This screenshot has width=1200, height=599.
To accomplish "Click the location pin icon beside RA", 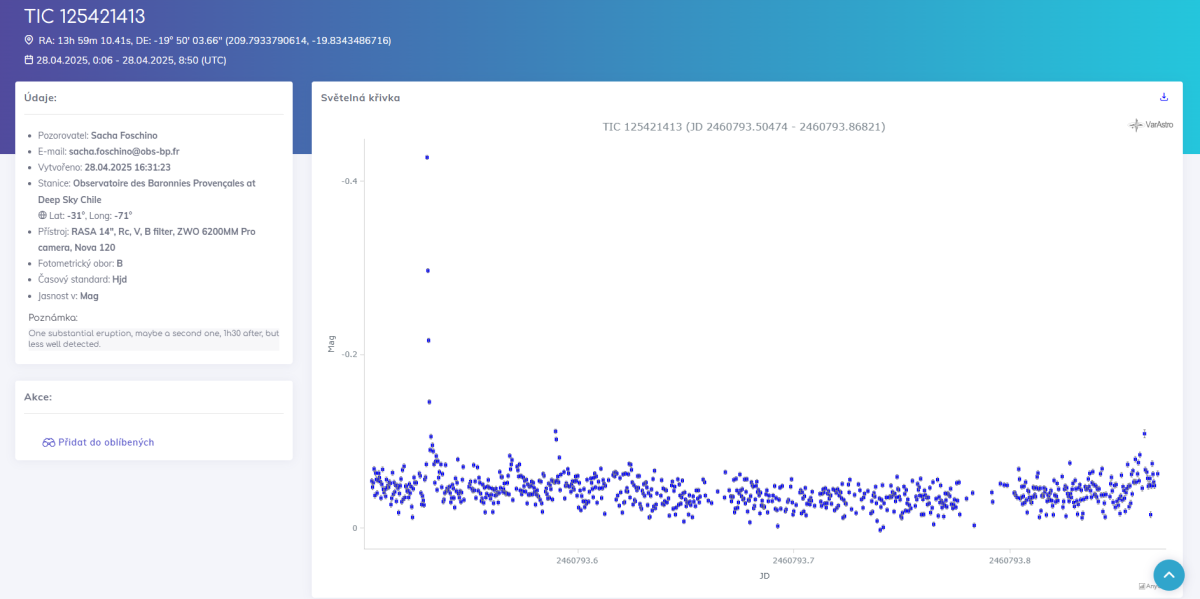I will pos(29,40).
